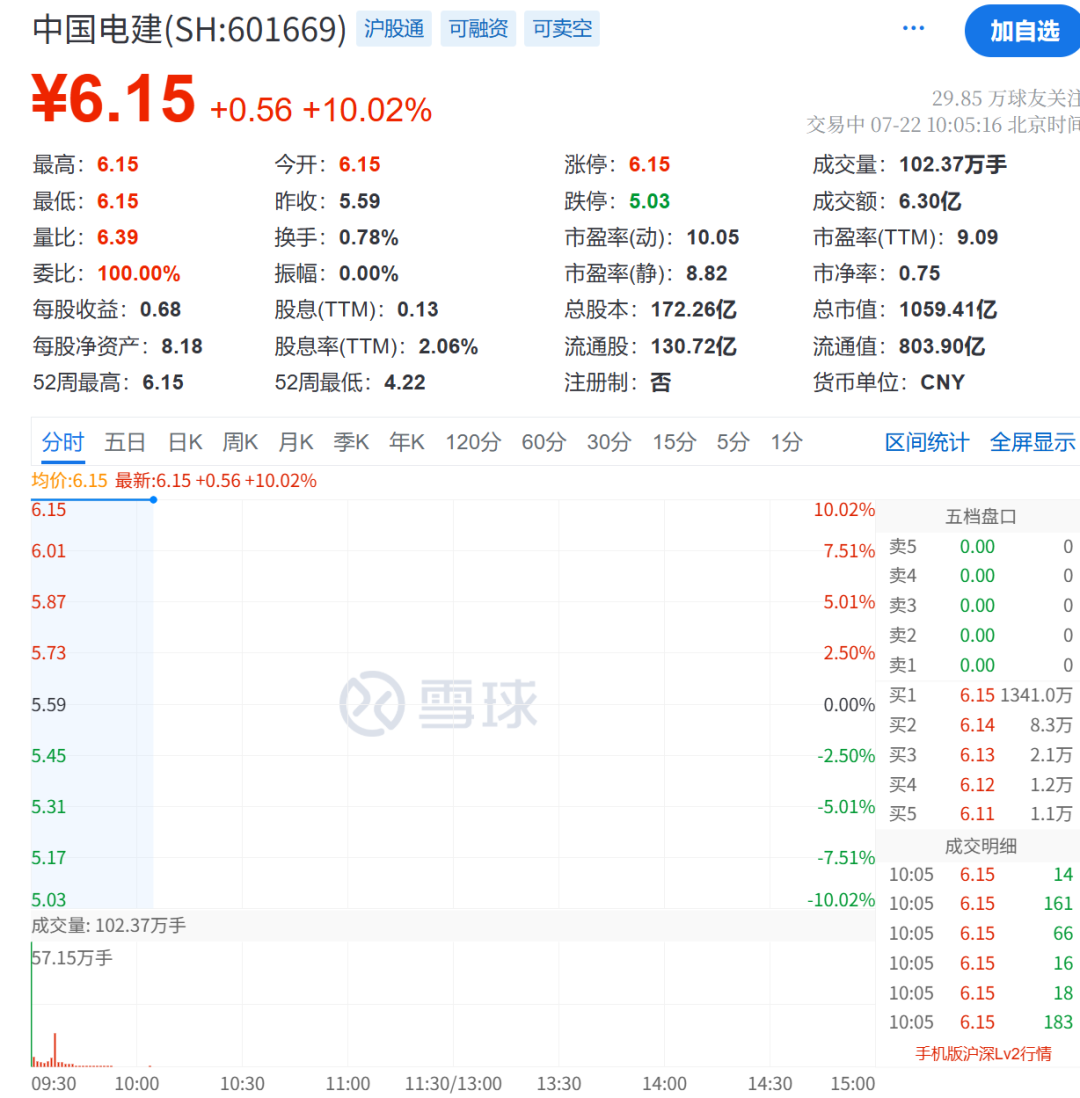
Task: Switch to the 五日 chart tab
Action: [125, 443]
